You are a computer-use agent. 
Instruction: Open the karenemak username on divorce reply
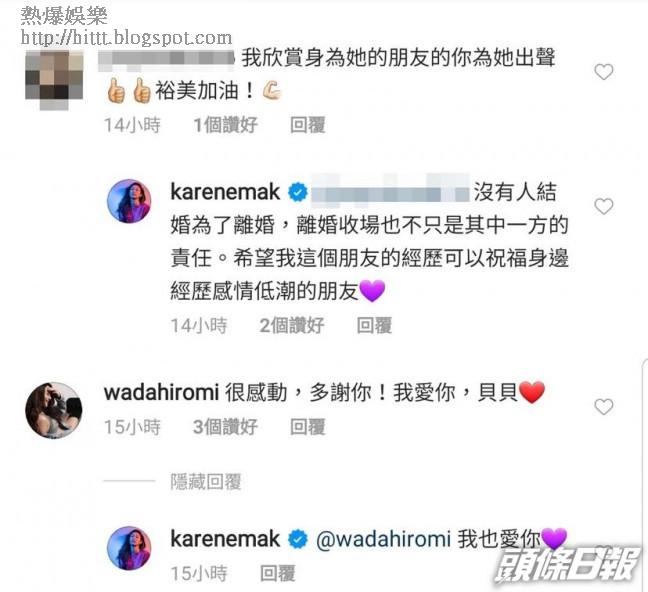tap(225, 193)
